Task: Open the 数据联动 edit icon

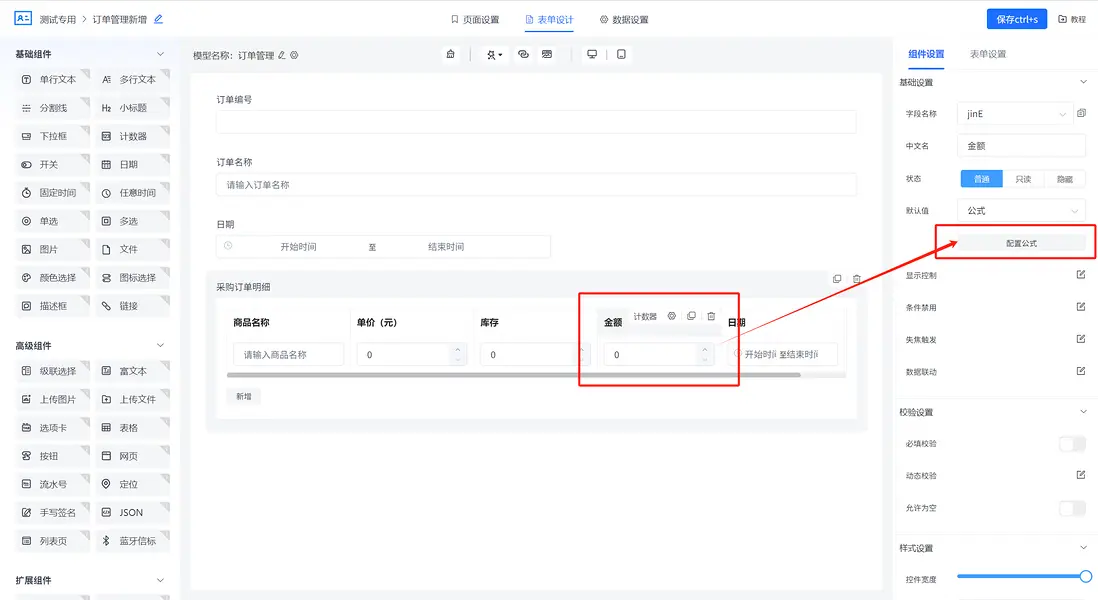Action: [x=1080, y=371]
